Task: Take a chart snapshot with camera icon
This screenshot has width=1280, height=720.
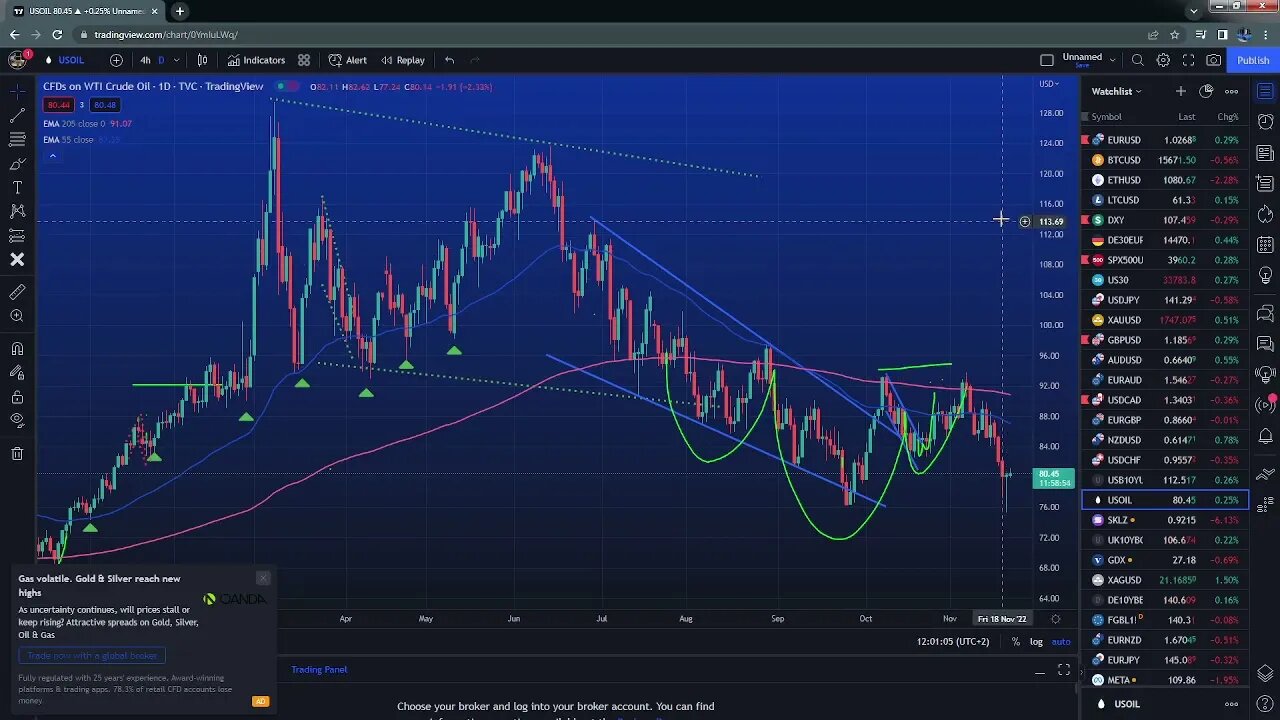Action: coord(1213,60)
